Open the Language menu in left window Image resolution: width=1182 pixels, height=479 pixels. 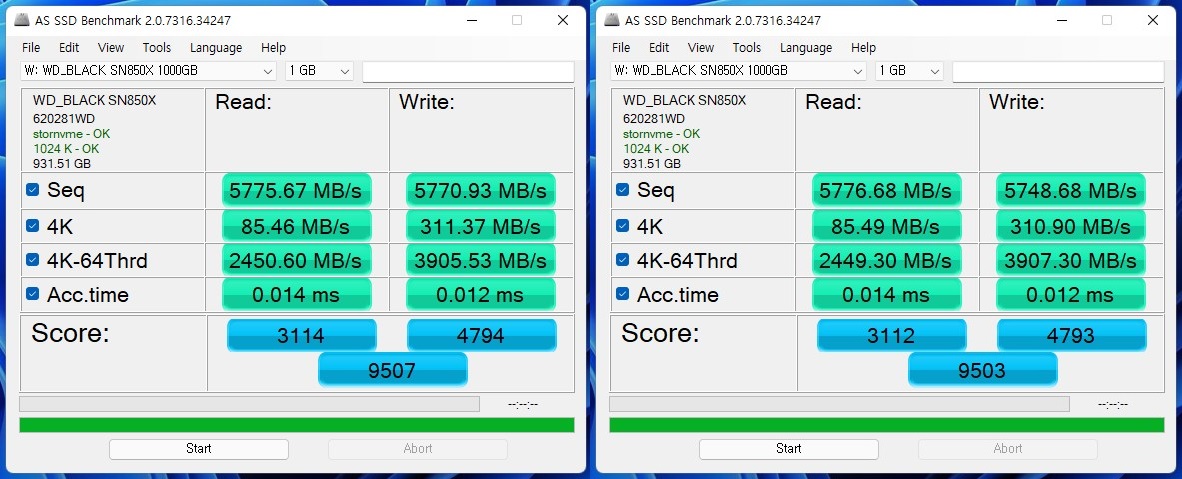pos(216,48)
